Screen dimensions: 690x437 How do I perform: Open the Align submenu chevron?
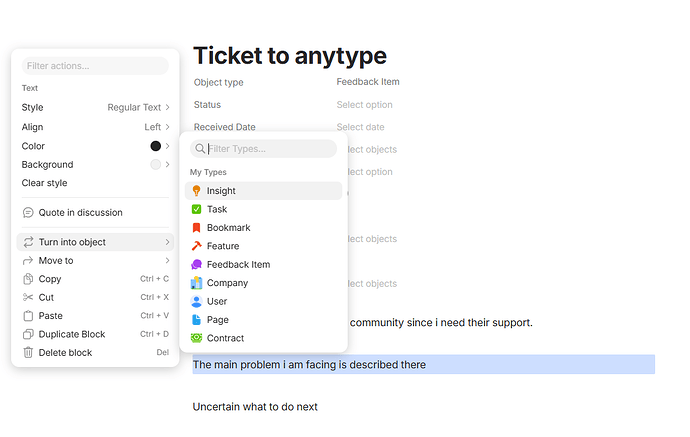(x=167, y=127)
